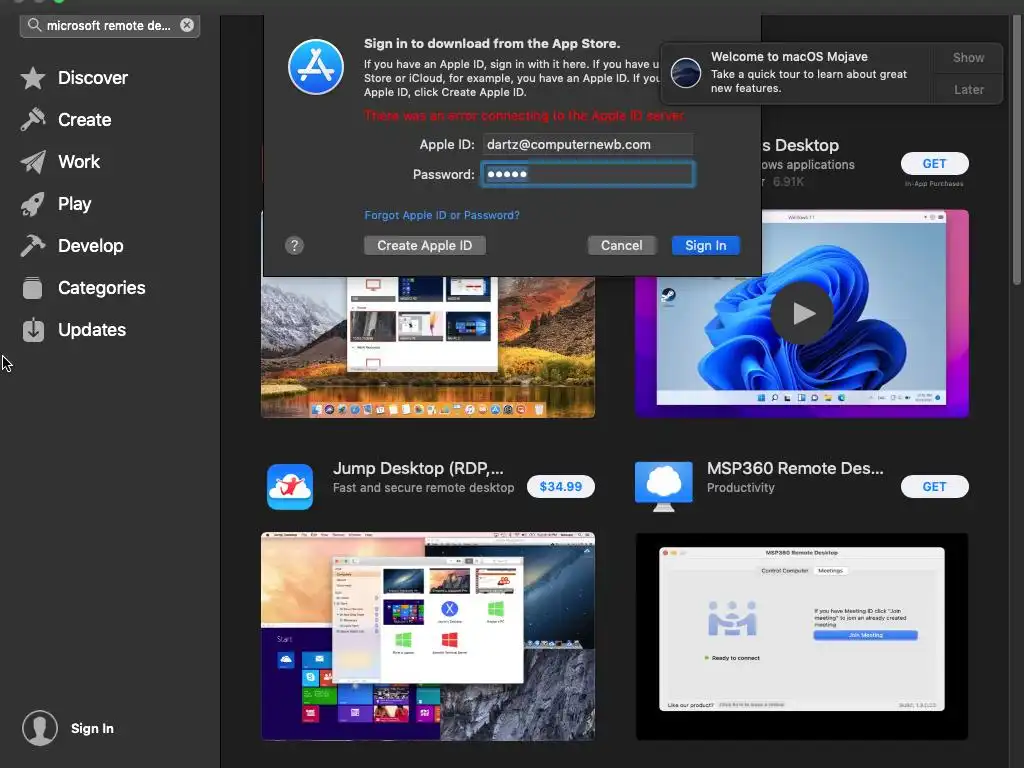This screenshot has height=768, width=1024.
Task: Go to the Work category
Action: 79,162
